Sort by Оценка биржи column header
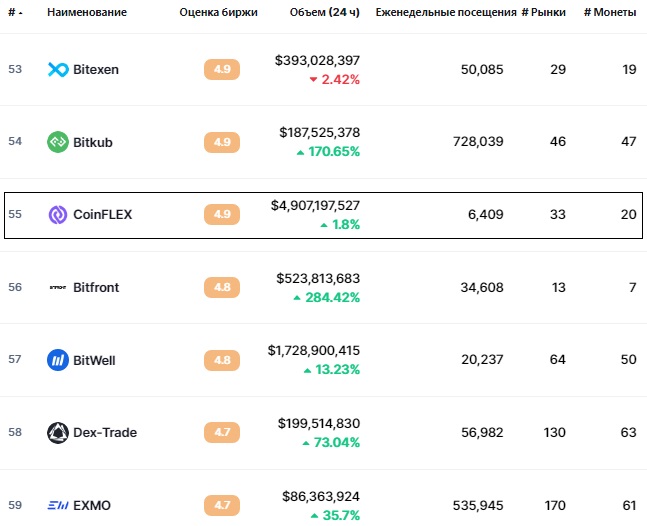Image resolution: width=647 pixels, height=526 pixels. (218, 12)
